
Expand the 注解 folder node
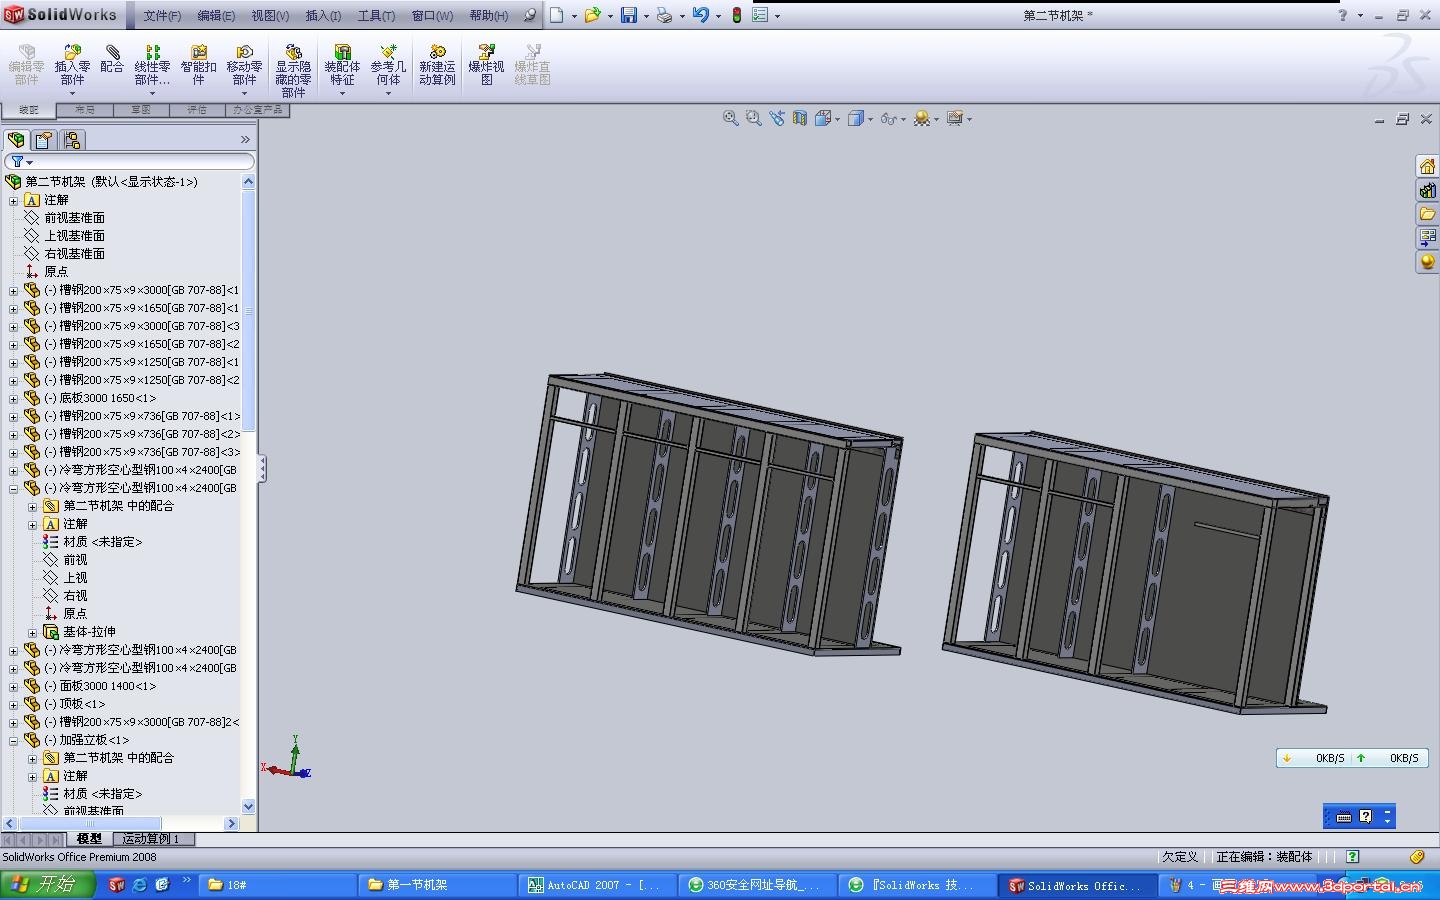tap(13, 200)
